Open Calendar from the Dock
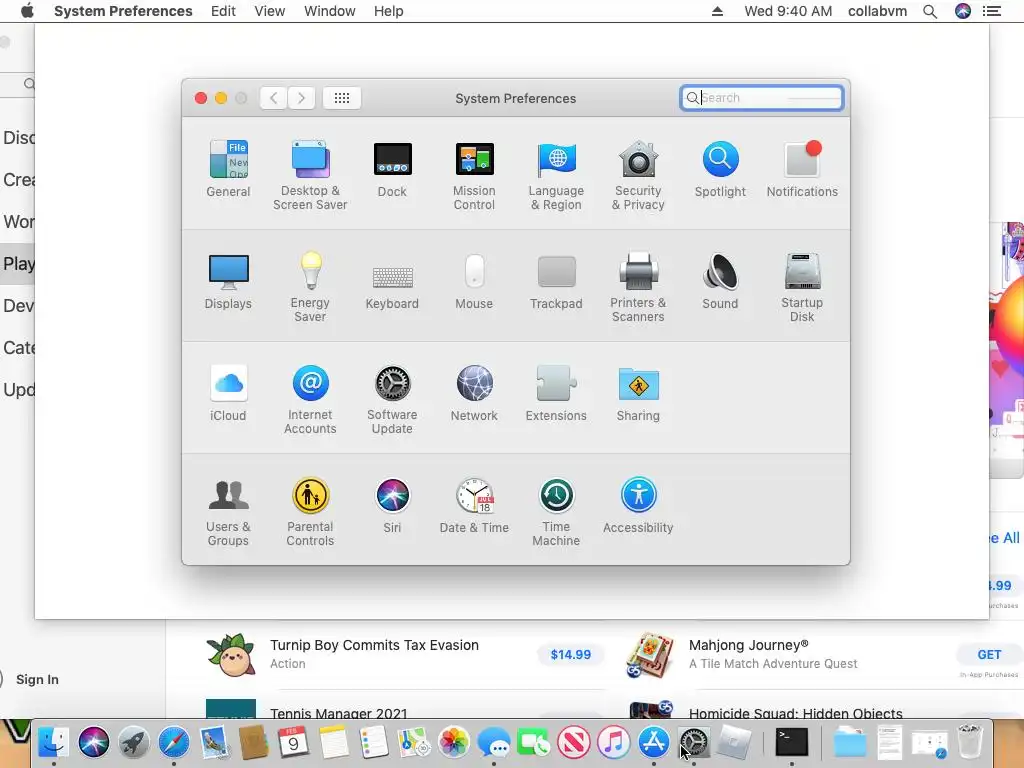 tap(293, 743)
